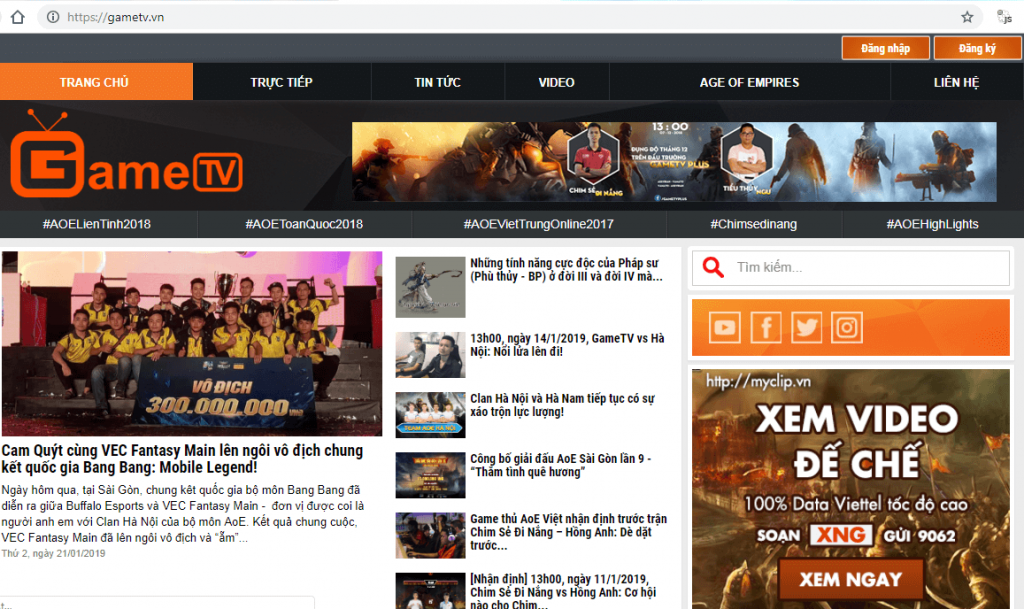Select the TRANG CHỦ tab

[x=96, y=82]
